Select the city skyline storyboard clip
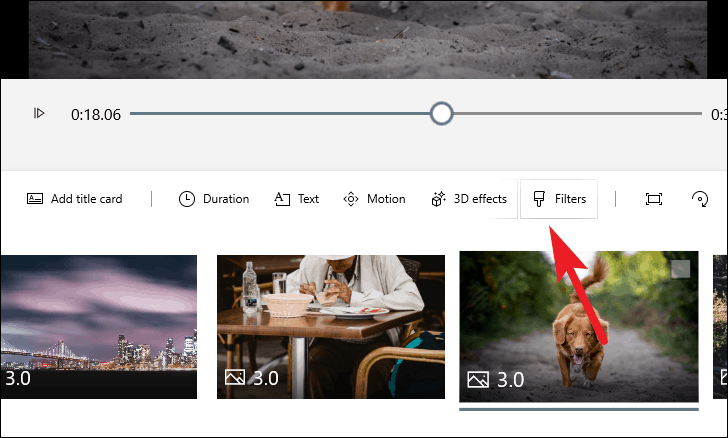The width and height of the screenshot is (728, 438). coord(98,327)
